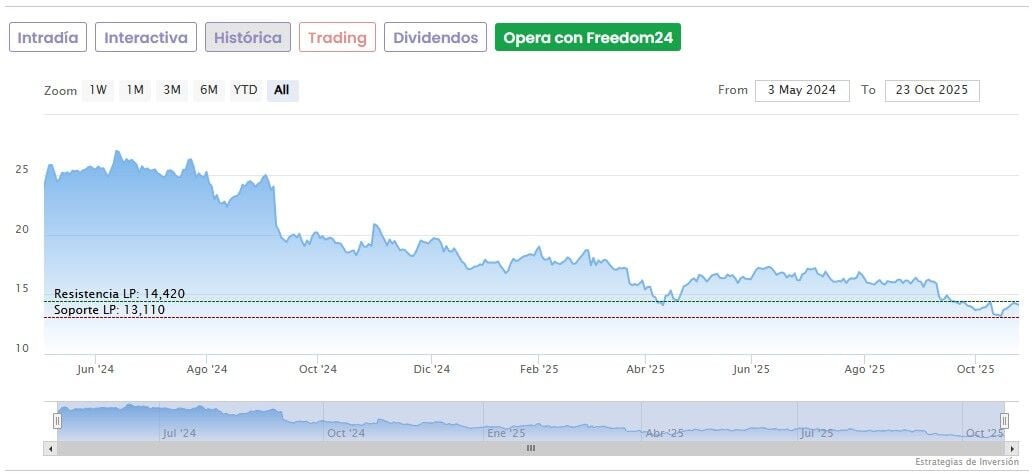Click the scrollbar left arrow
1035x474 pixels.
(x=50, y=449)
